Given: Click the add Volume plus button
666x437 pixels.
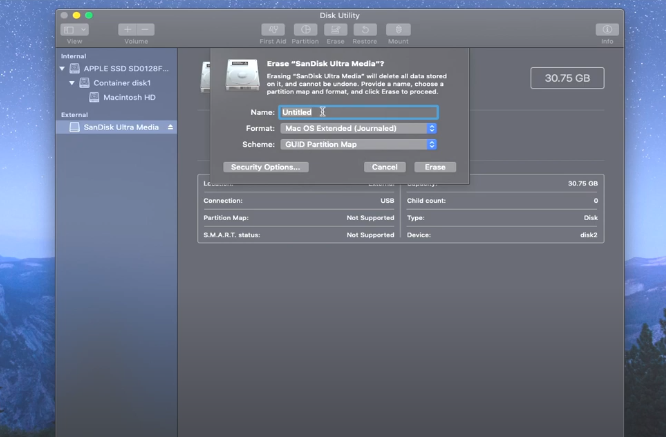Looking at the screenshot, I should pyautogui.click(x=127, y=30).
